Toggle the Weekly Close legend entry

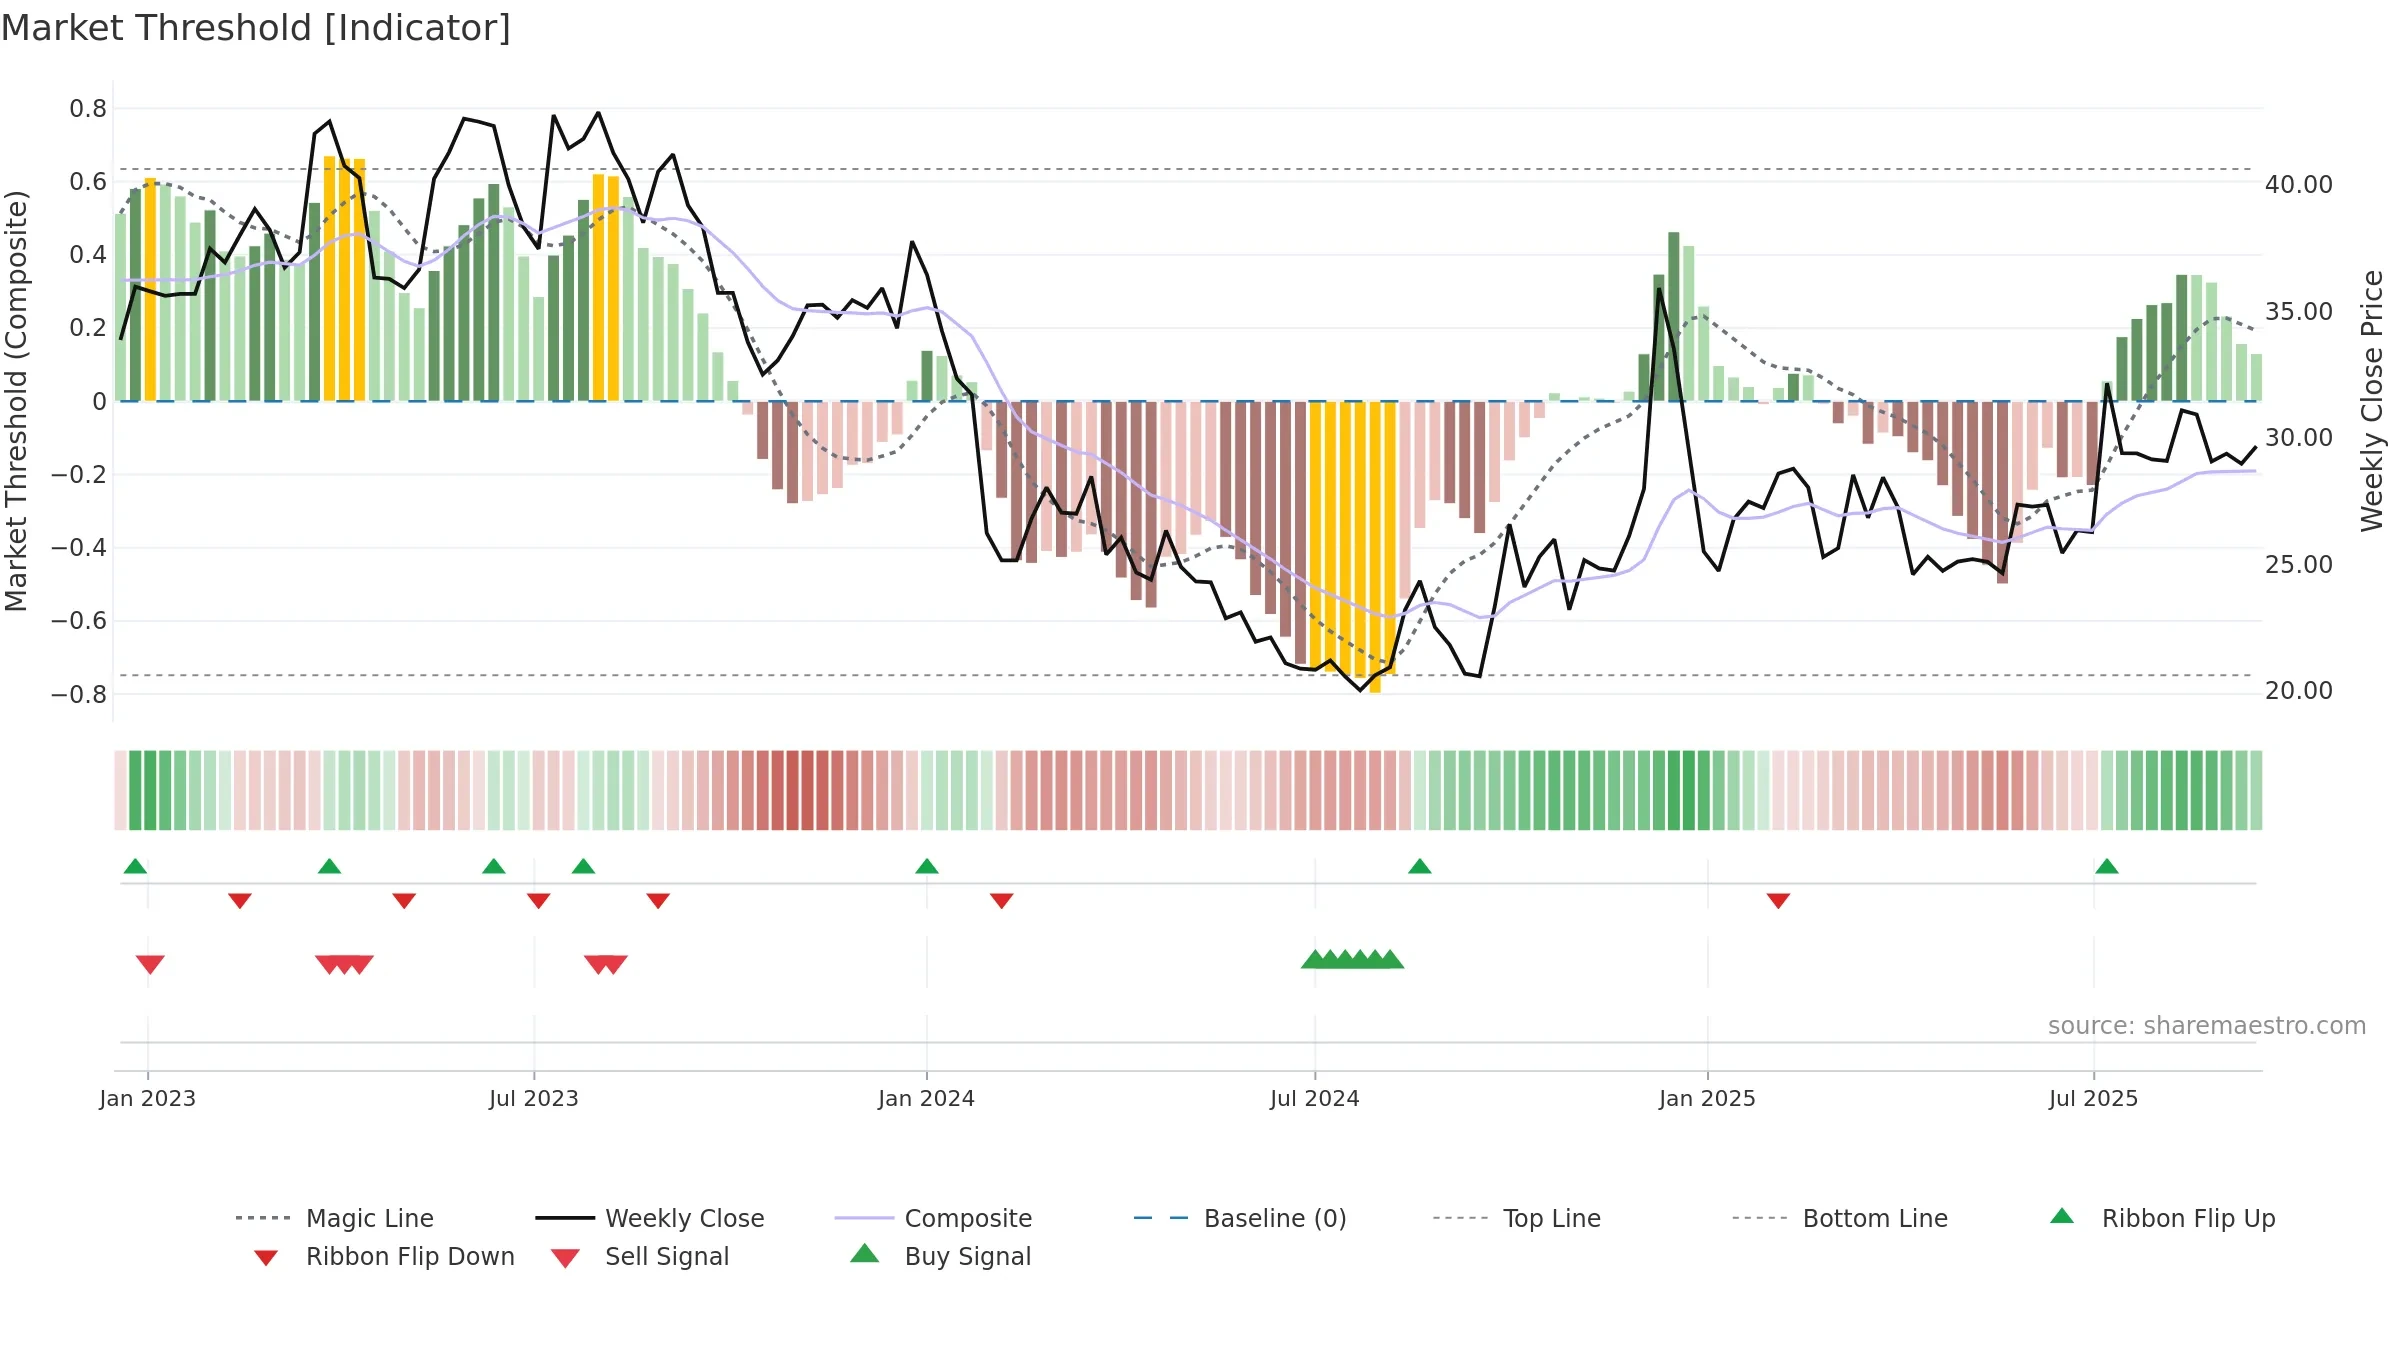pos(650,1218)
